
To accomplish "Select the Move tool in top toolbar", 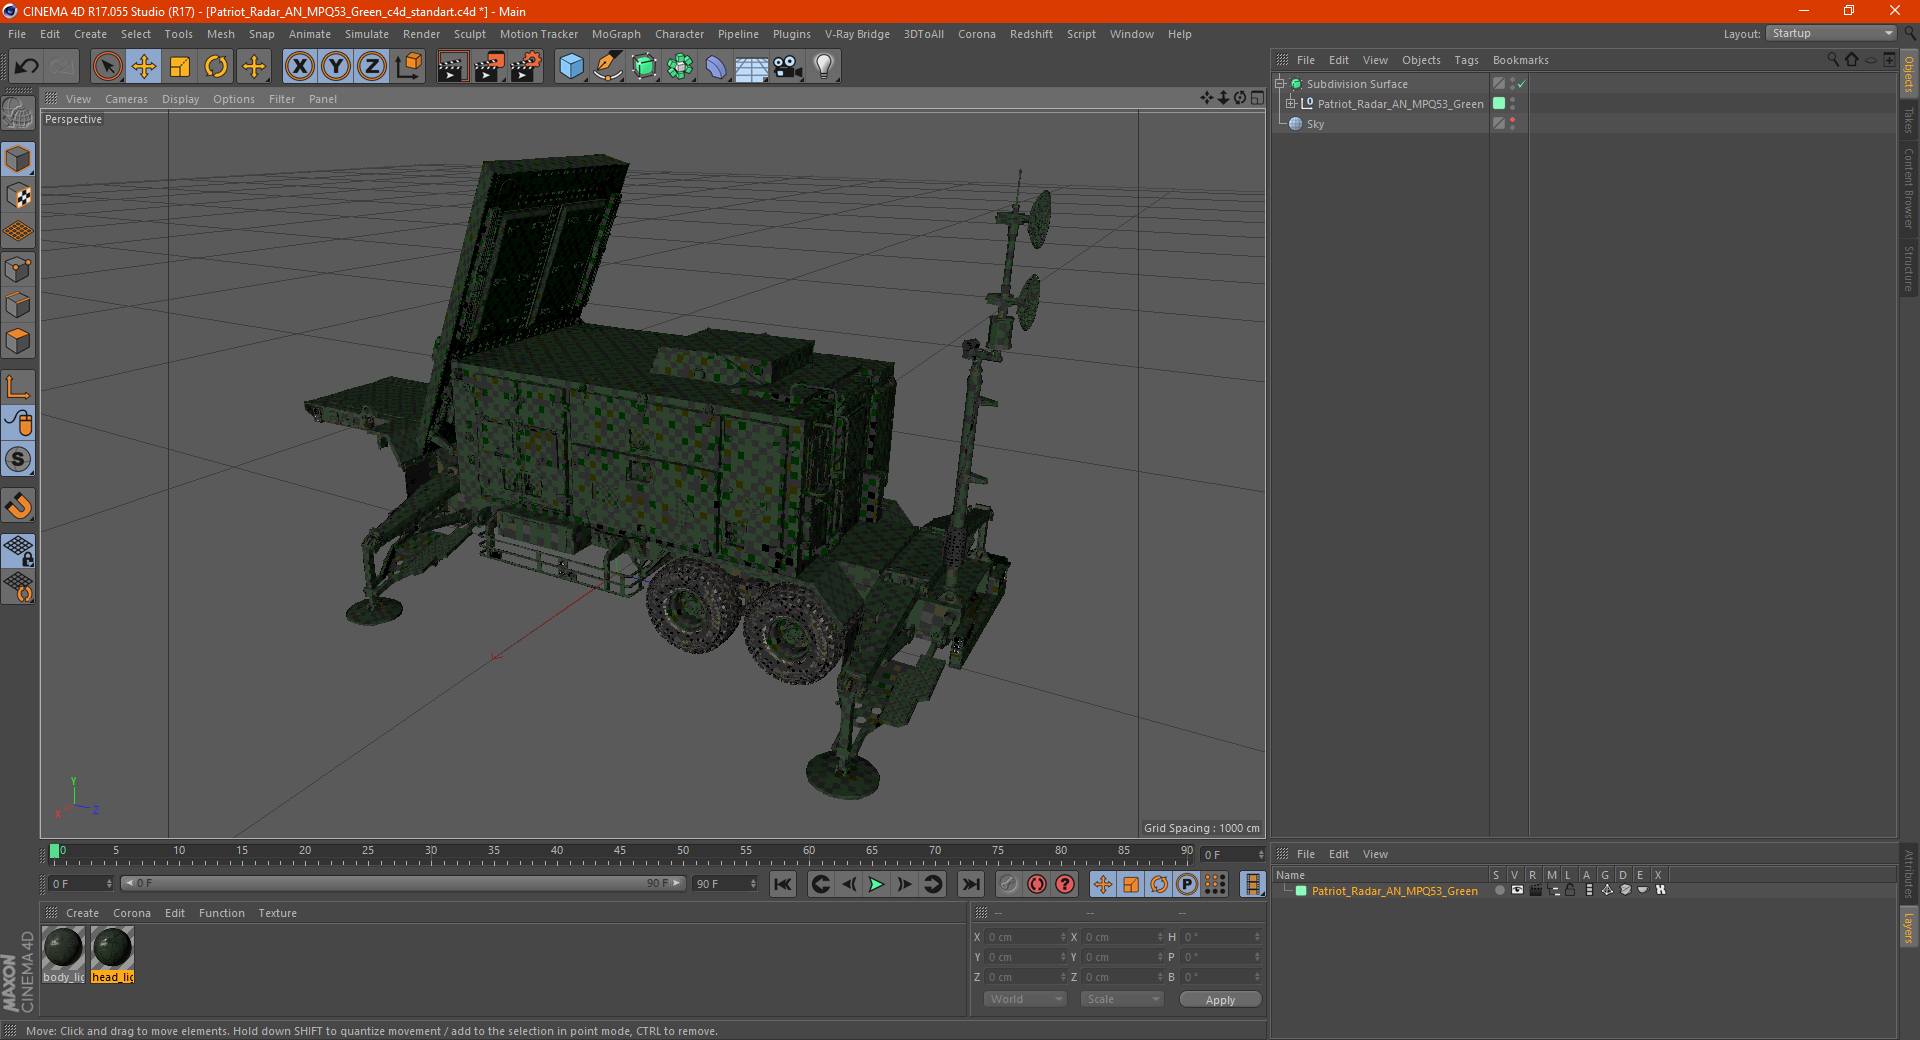I will tap(144, 67).
